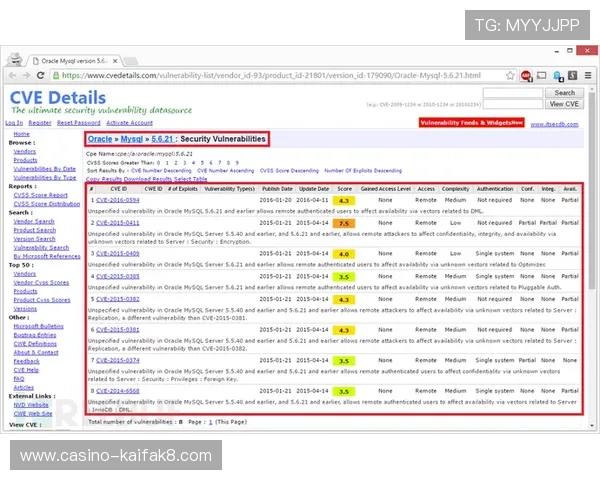Open Vulnerabilities By Date in sidebar
Viewport: 600px width, 480px height.
[44, 169]
